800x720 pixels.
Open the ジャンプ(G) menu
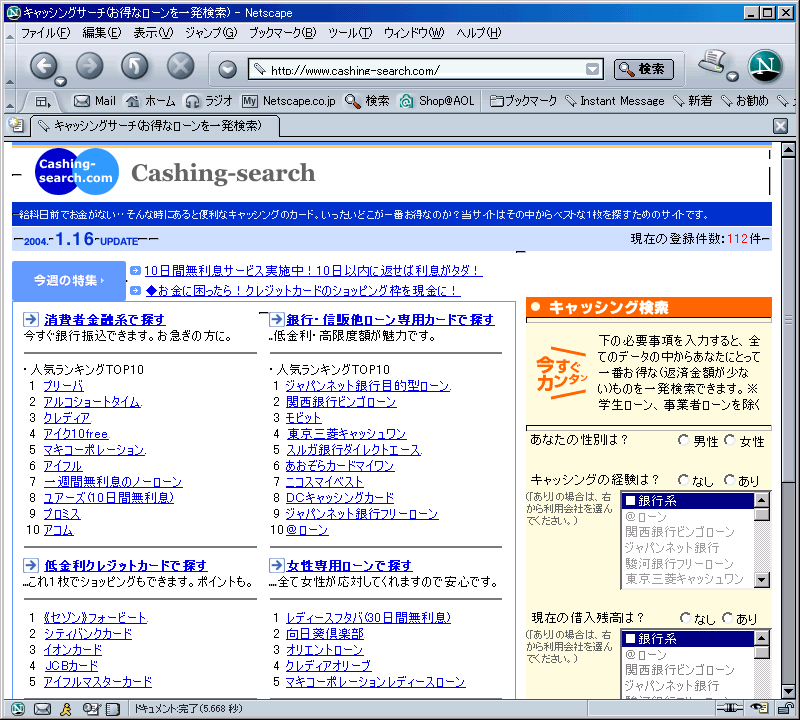click(211, 33)
